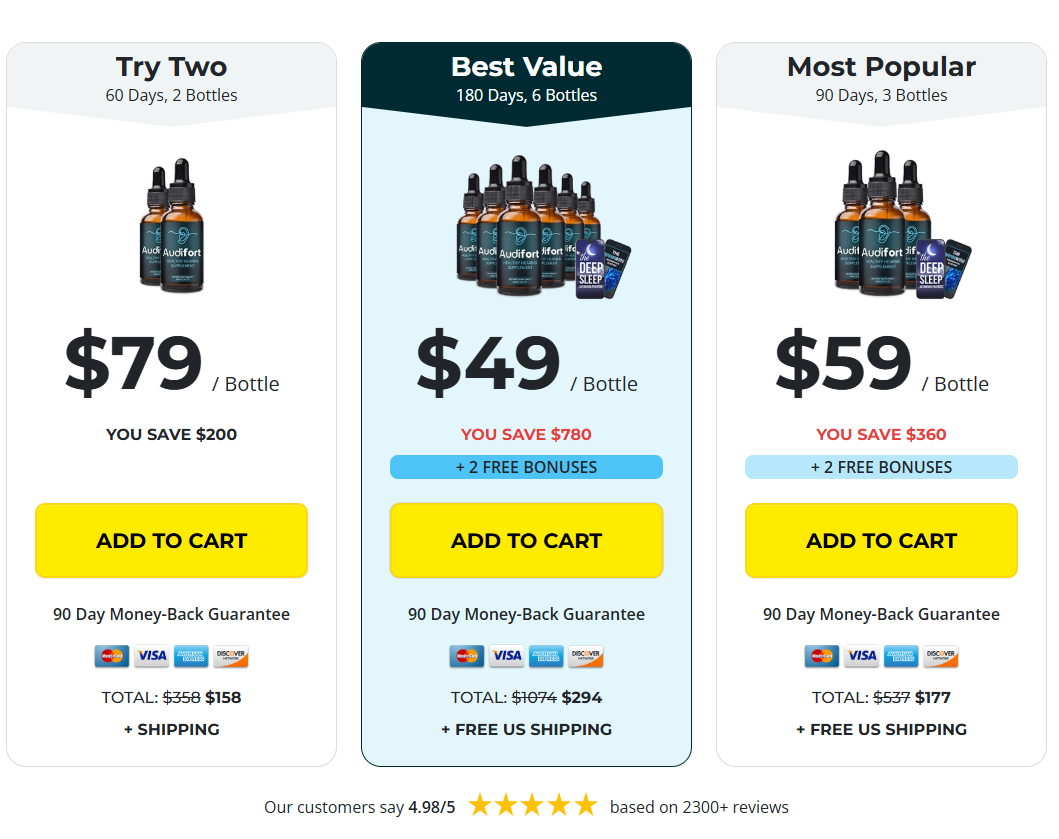The height and width of the screenshot is (839, 1059).
Task: Select the Most Popular header
Action: [x=881, y=79]
